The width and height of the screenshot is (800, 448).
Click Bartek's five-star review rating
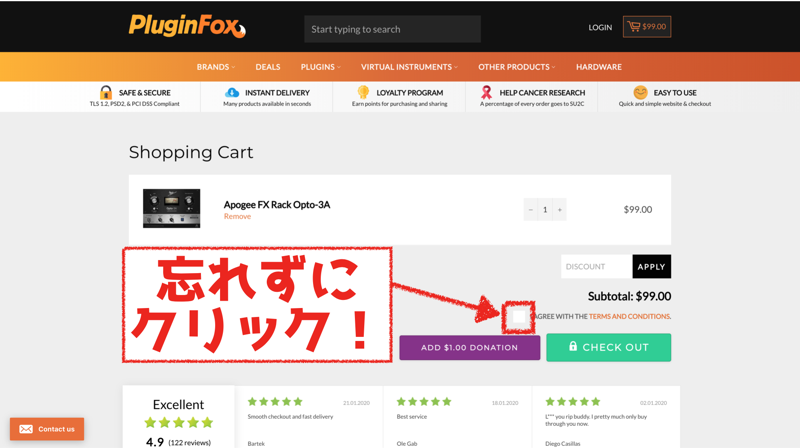[275, 402]
